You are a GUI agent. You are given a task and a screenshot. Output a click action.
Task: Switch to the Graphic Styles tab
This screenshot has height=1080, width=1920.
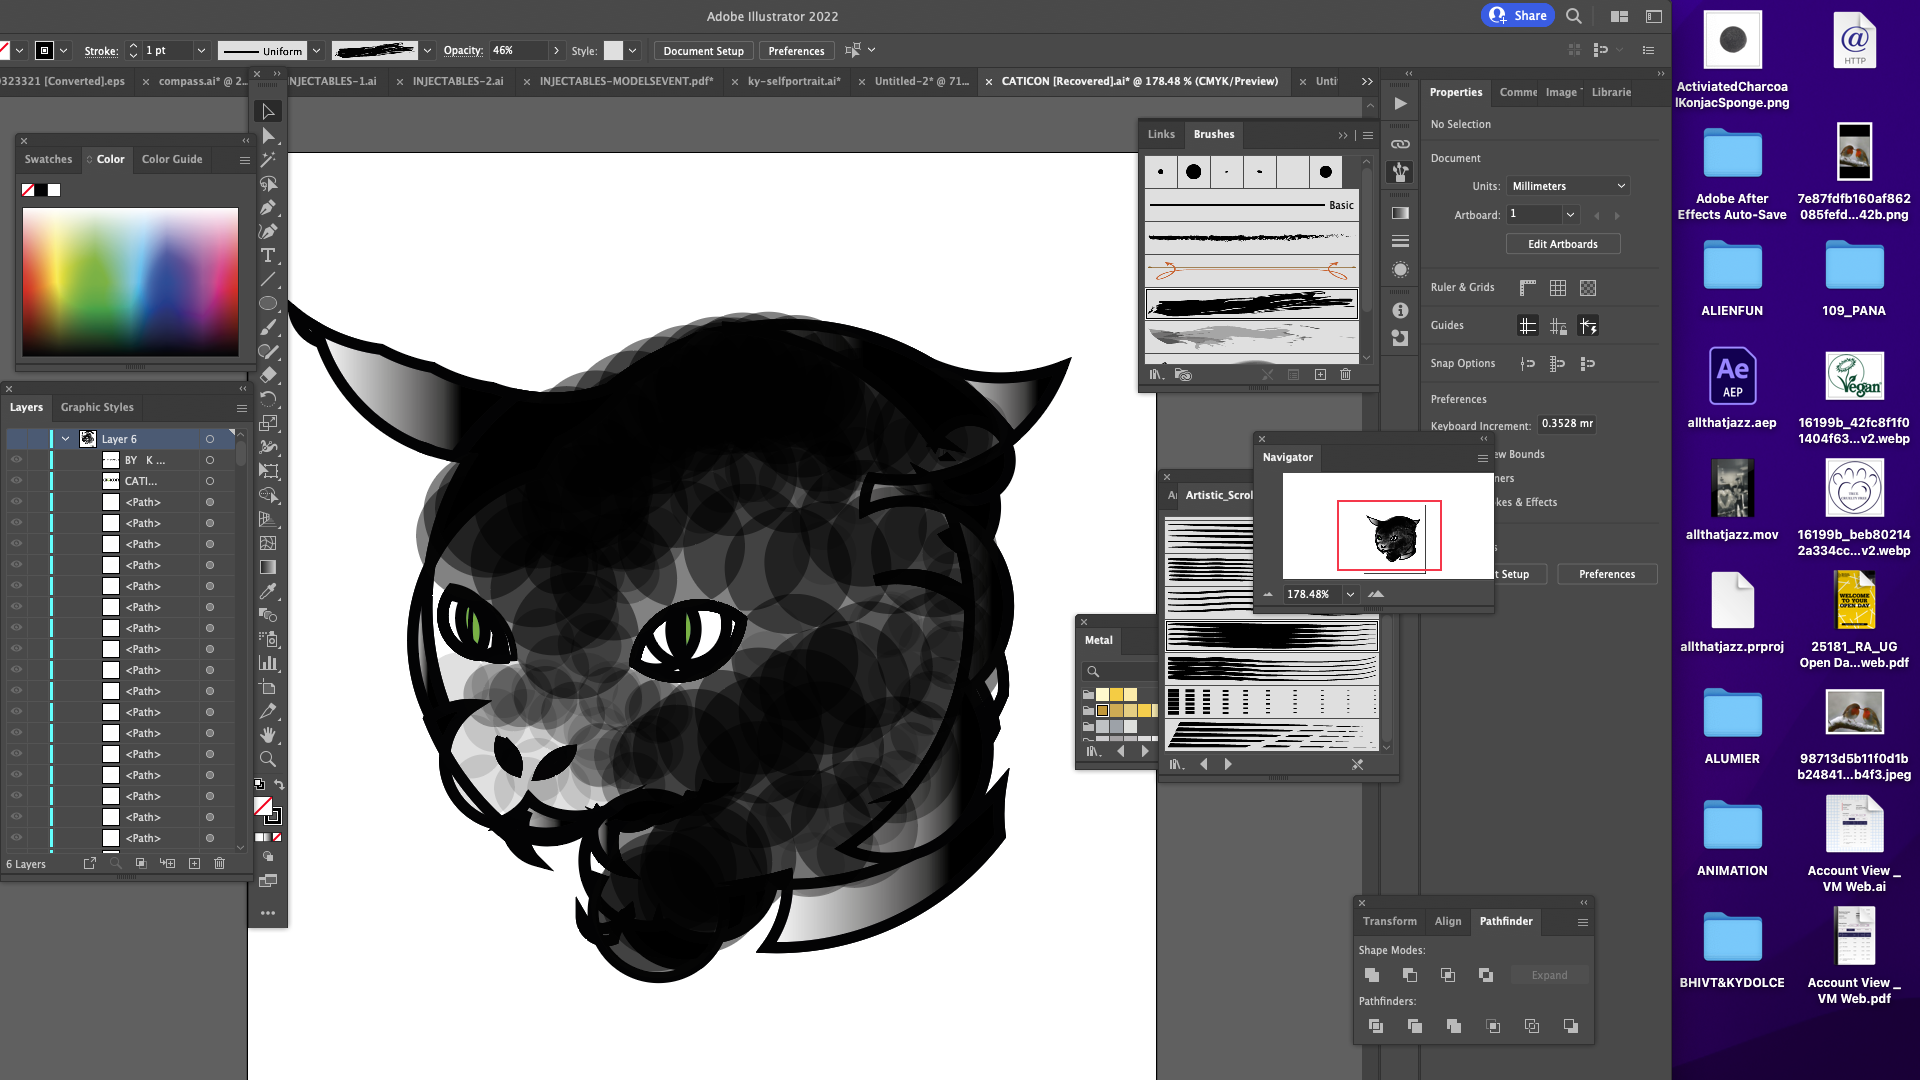(x=97, y=407)
